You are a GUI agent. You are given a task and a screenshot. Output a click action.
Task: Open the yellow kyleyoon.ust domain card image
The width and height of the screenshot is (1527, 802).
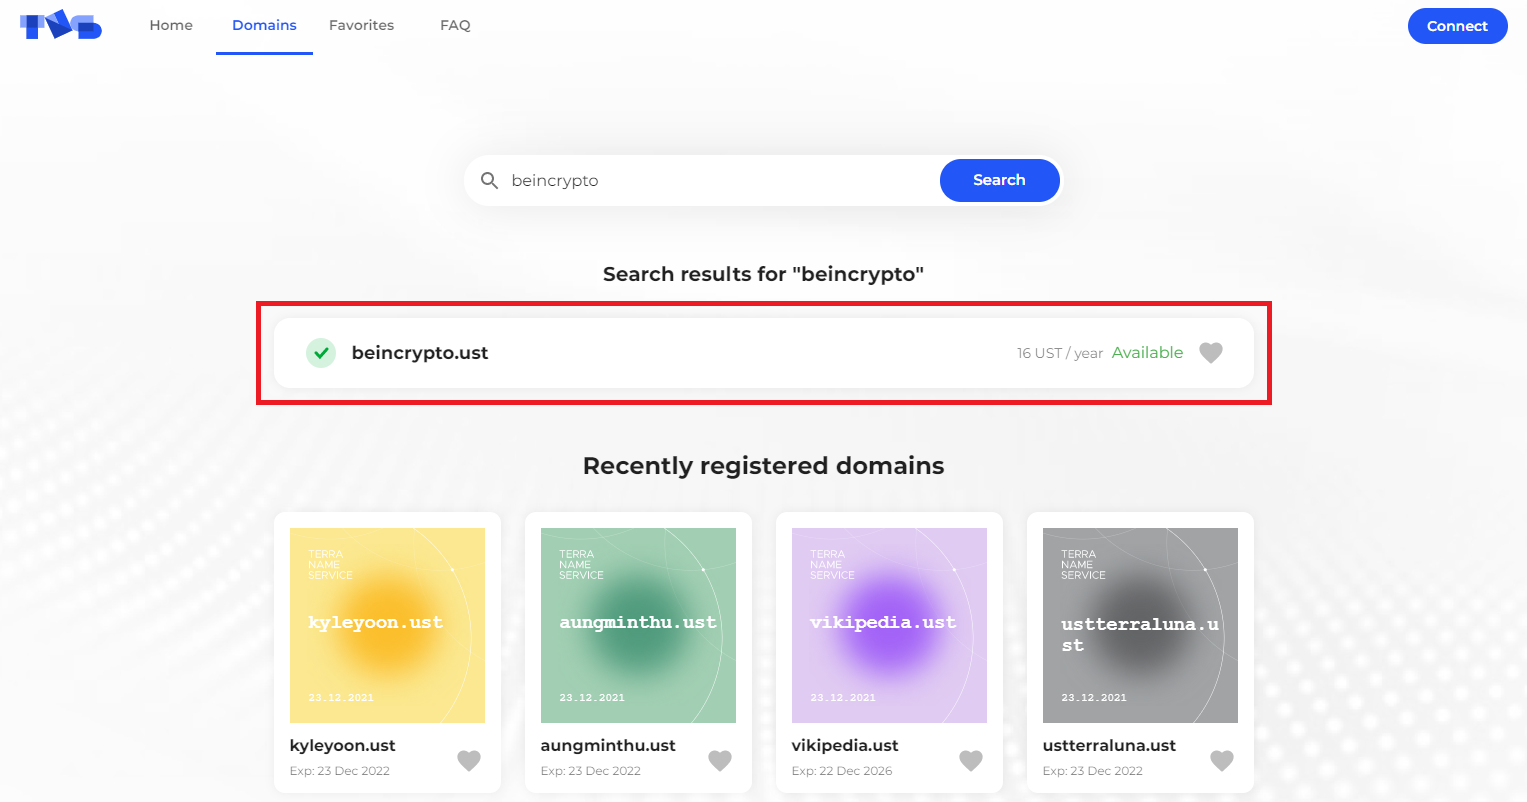387,625
